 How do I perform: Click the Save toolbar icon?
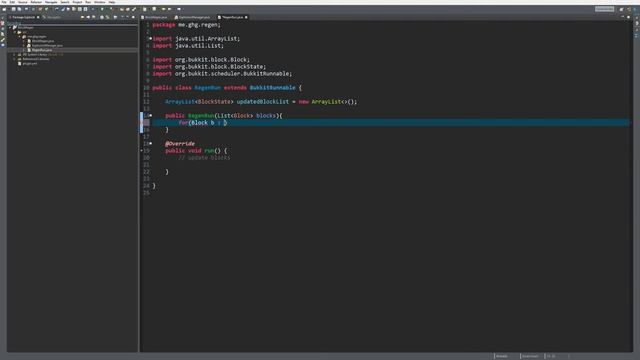tap(13, 9)
